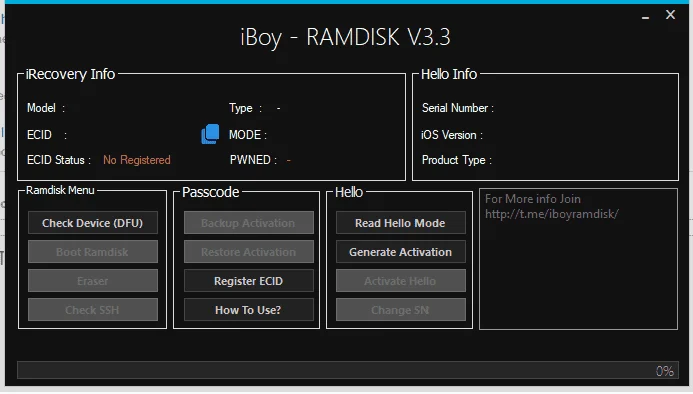Viewport: 693px width, 394px height.
Task: Click the 'Serial Number :' label
Action: pyautogui.click(x=458, y=108)
